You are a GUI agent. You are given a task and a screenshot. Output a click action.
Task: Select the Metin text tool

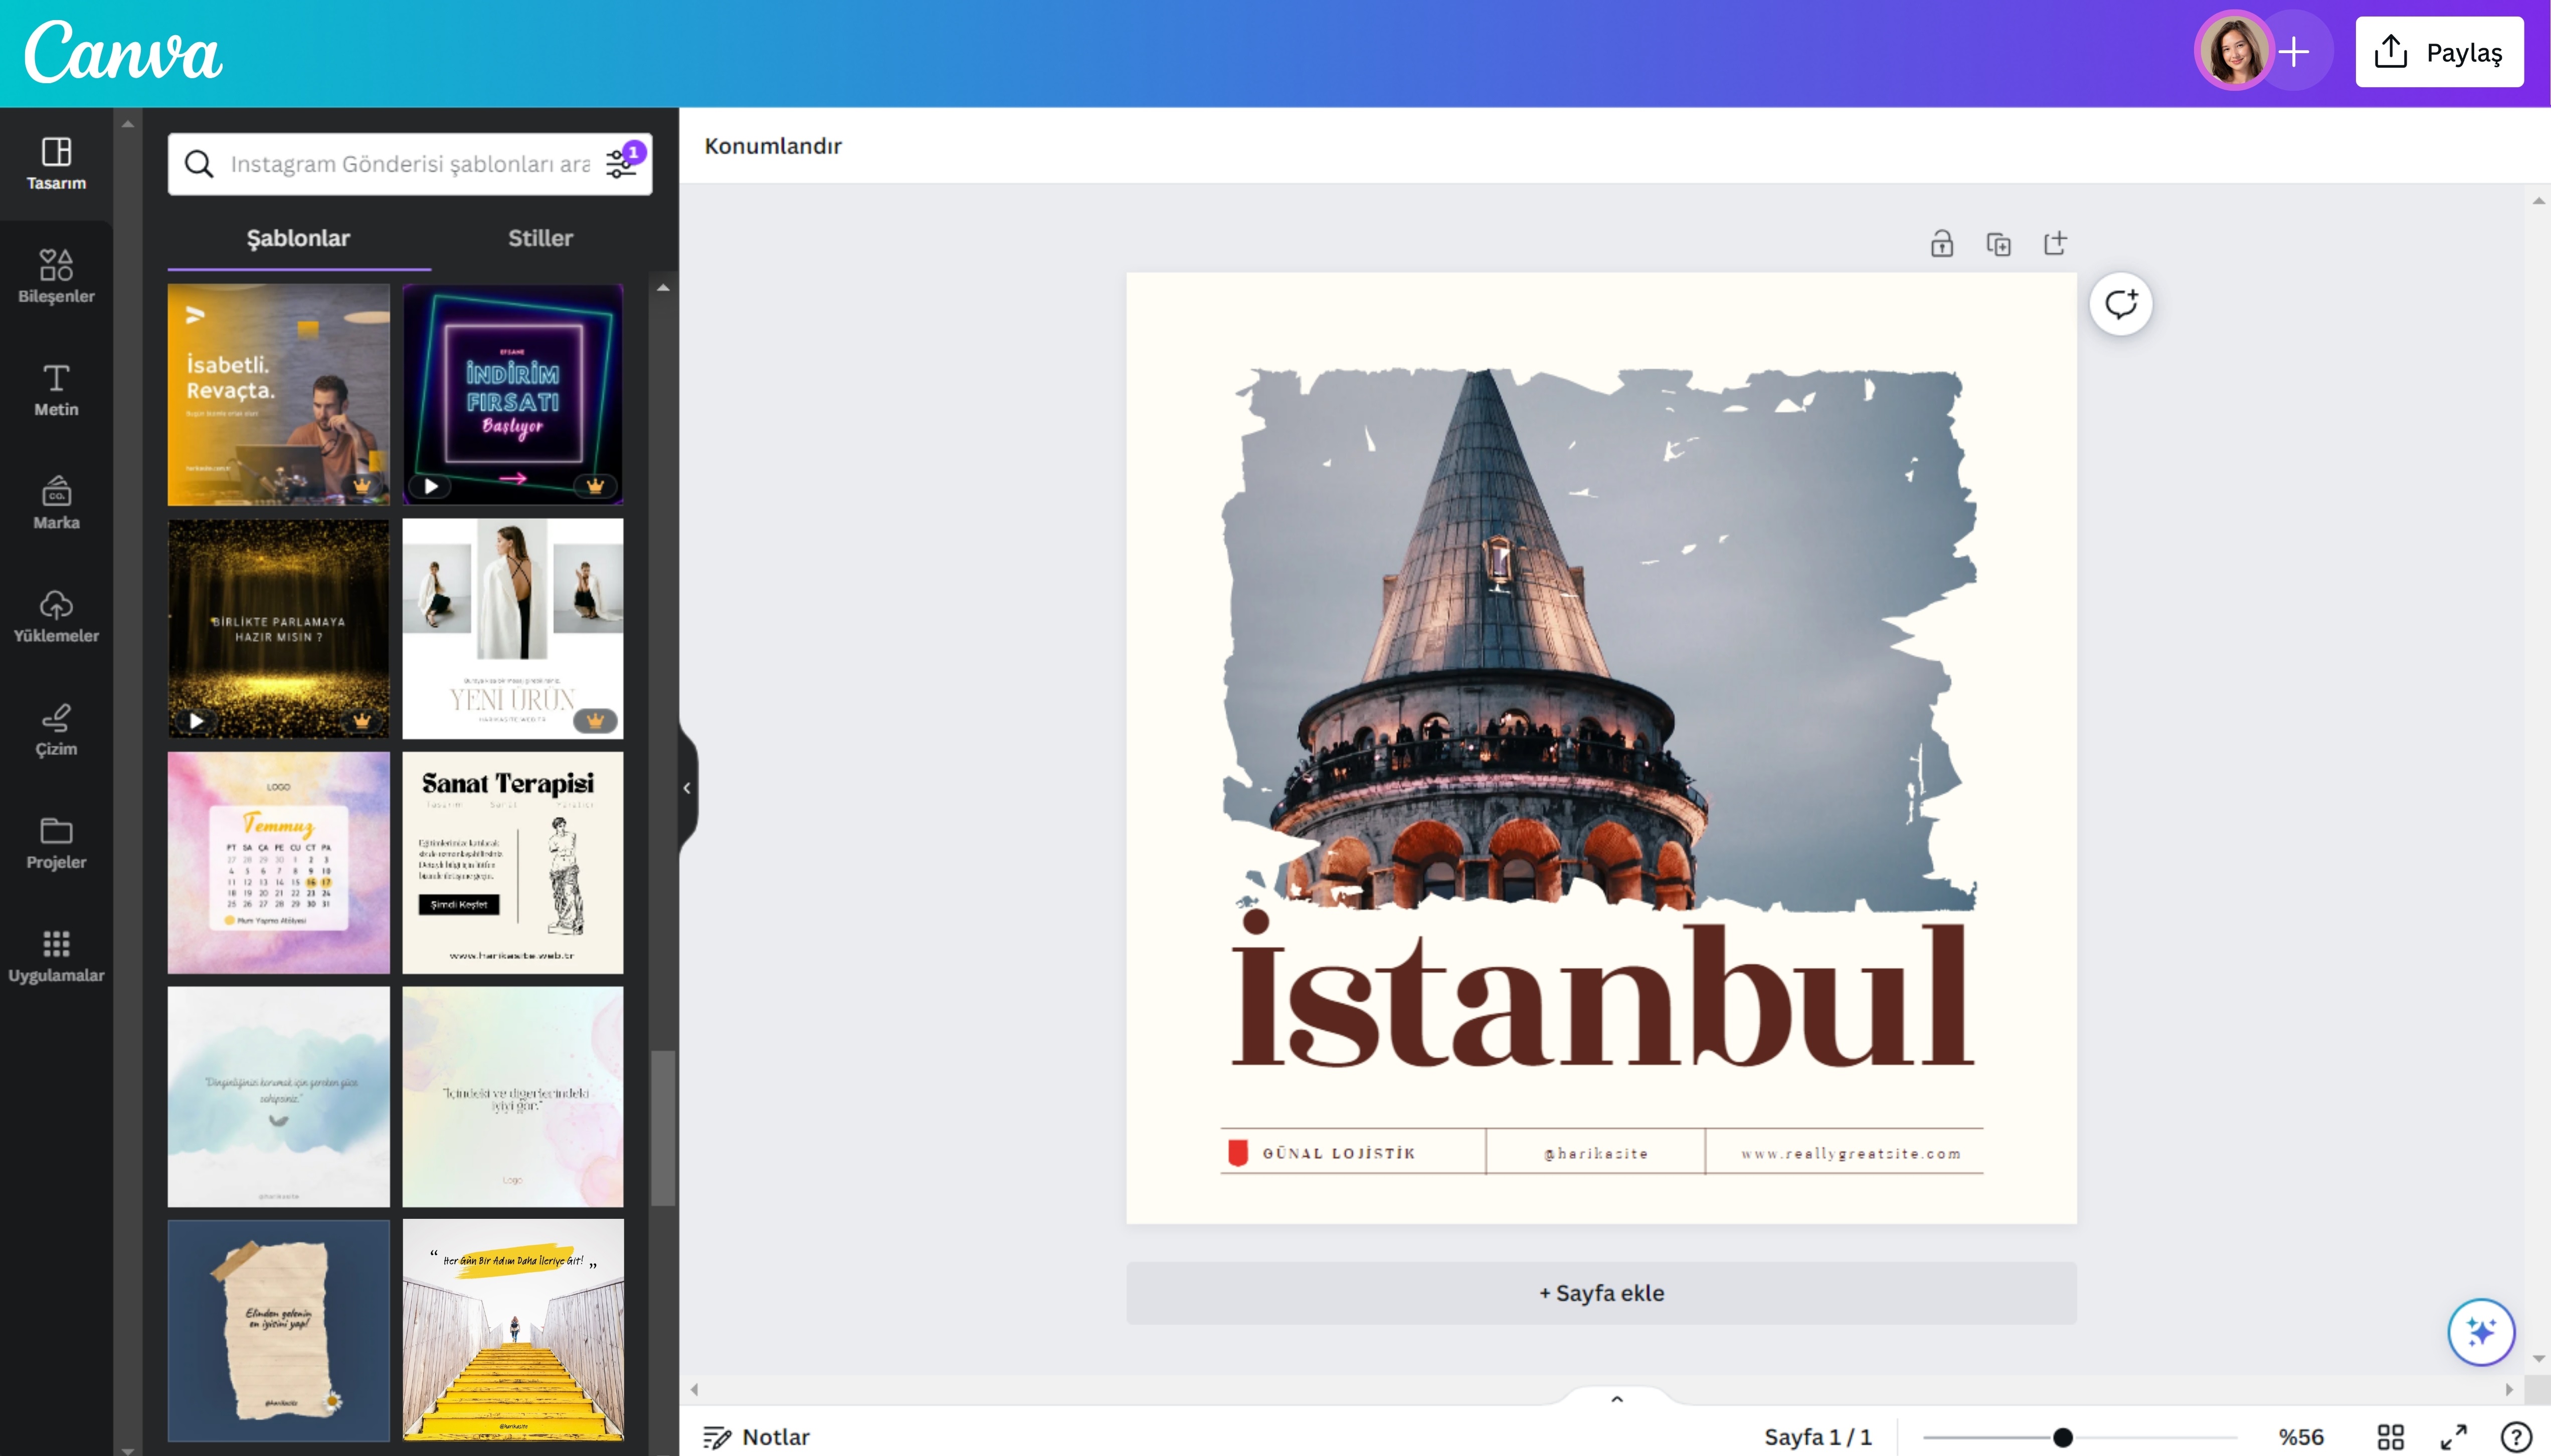(56, 389)
